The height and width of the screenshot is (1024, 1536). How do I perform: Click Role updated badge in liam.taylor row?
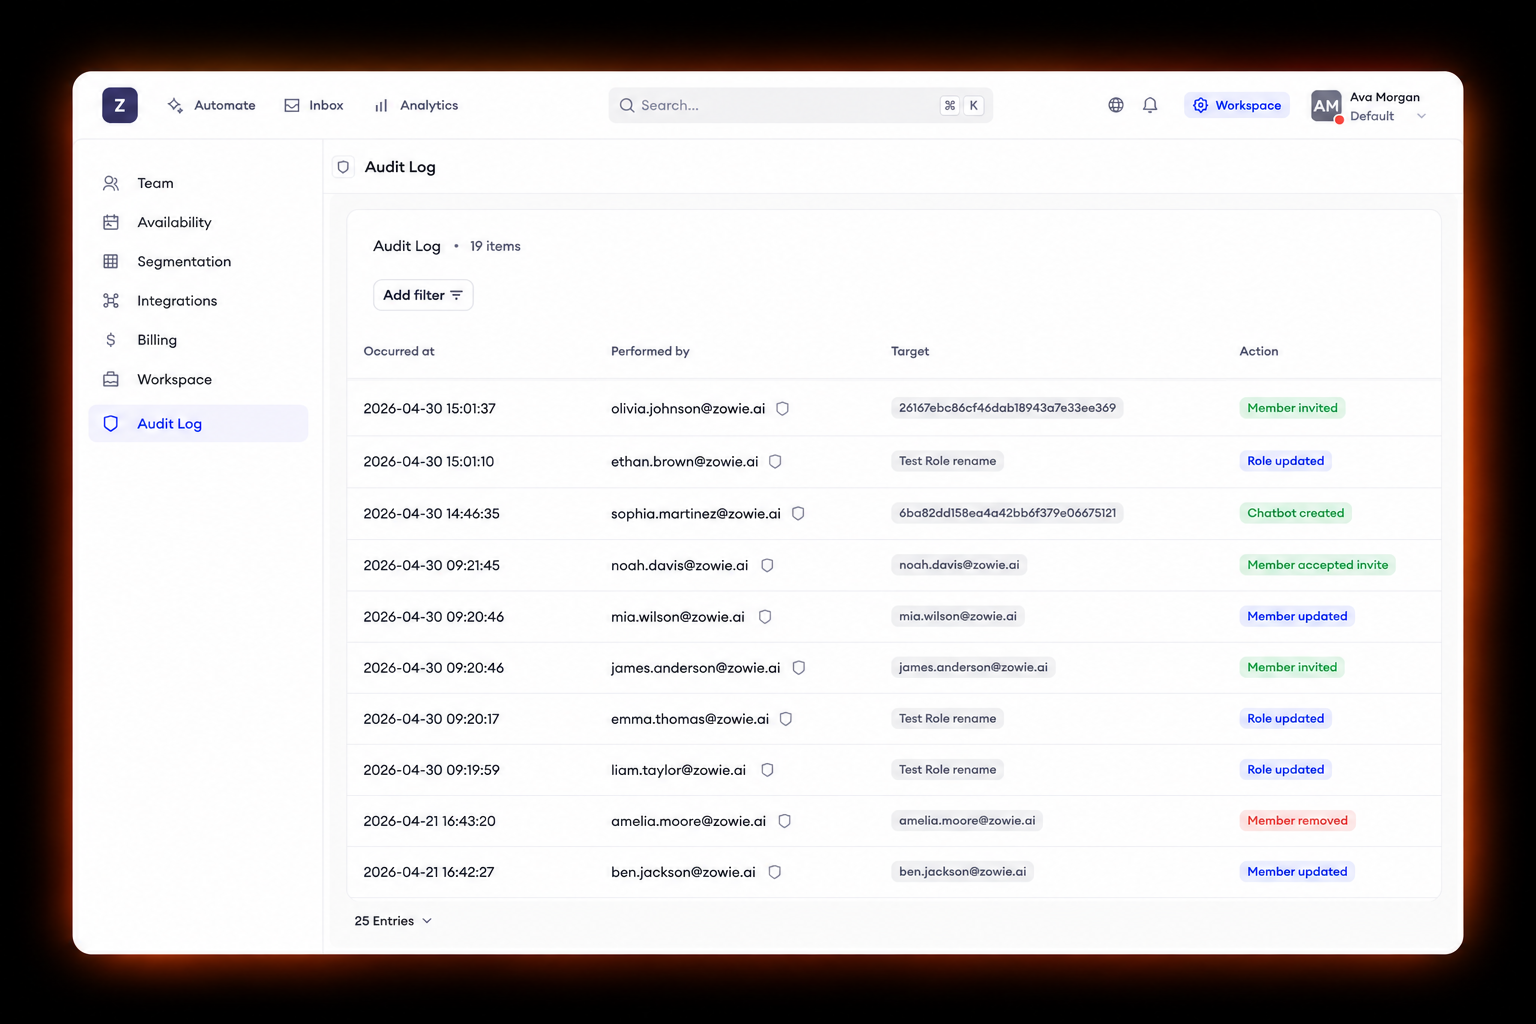pos(1286,769)
